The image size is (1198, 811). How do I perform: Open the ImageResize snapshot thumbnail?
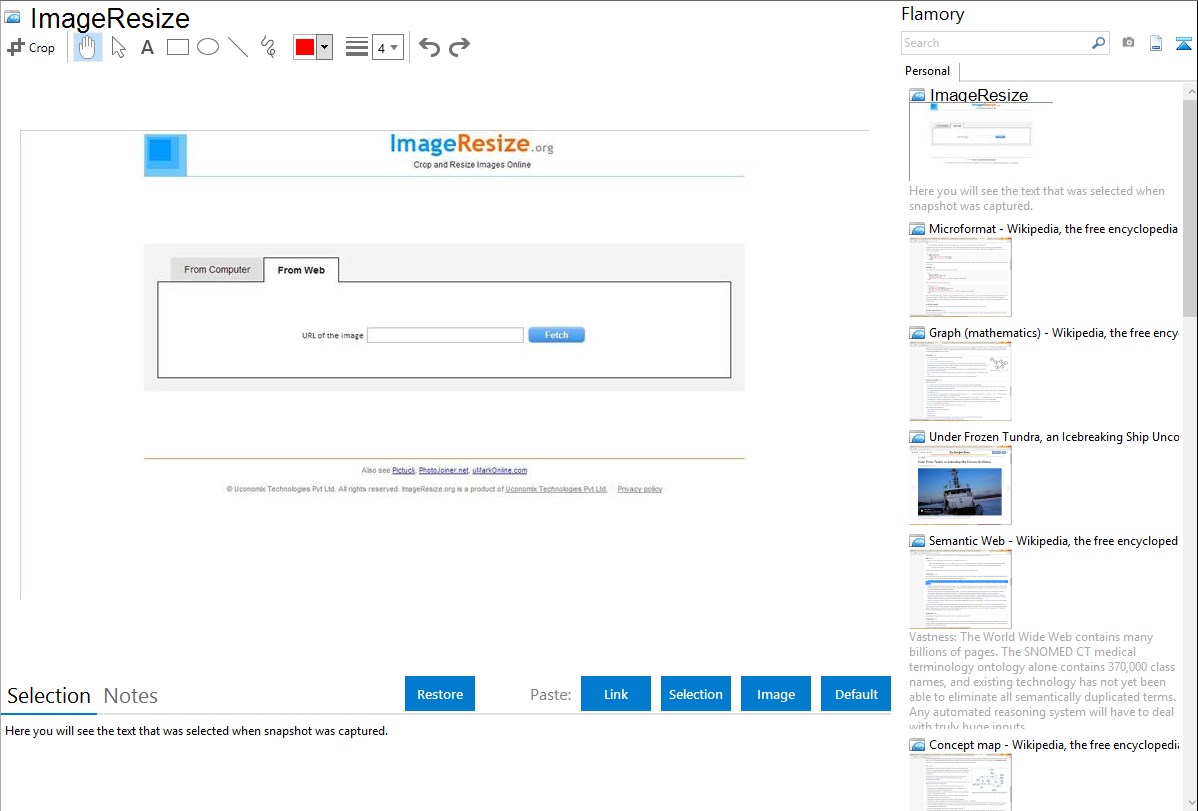click(982, 141)
